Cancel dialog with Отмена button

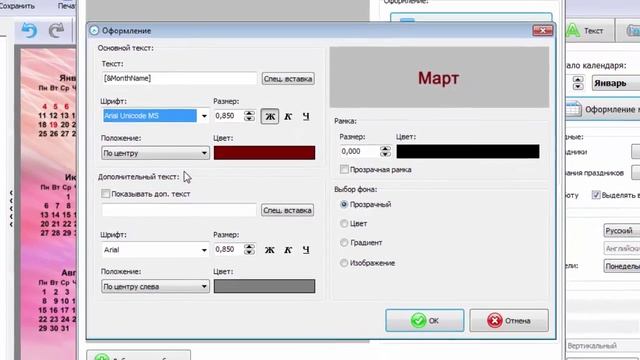509,320
